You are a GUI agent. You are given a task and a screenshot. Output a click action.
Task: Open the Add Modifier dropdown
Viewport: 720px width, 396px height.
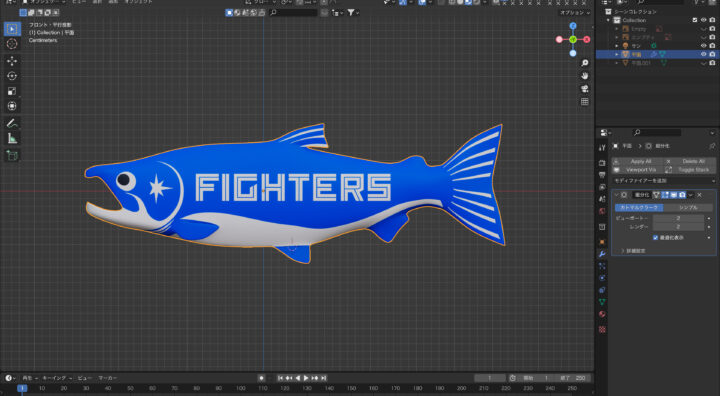tap(664, 181)
